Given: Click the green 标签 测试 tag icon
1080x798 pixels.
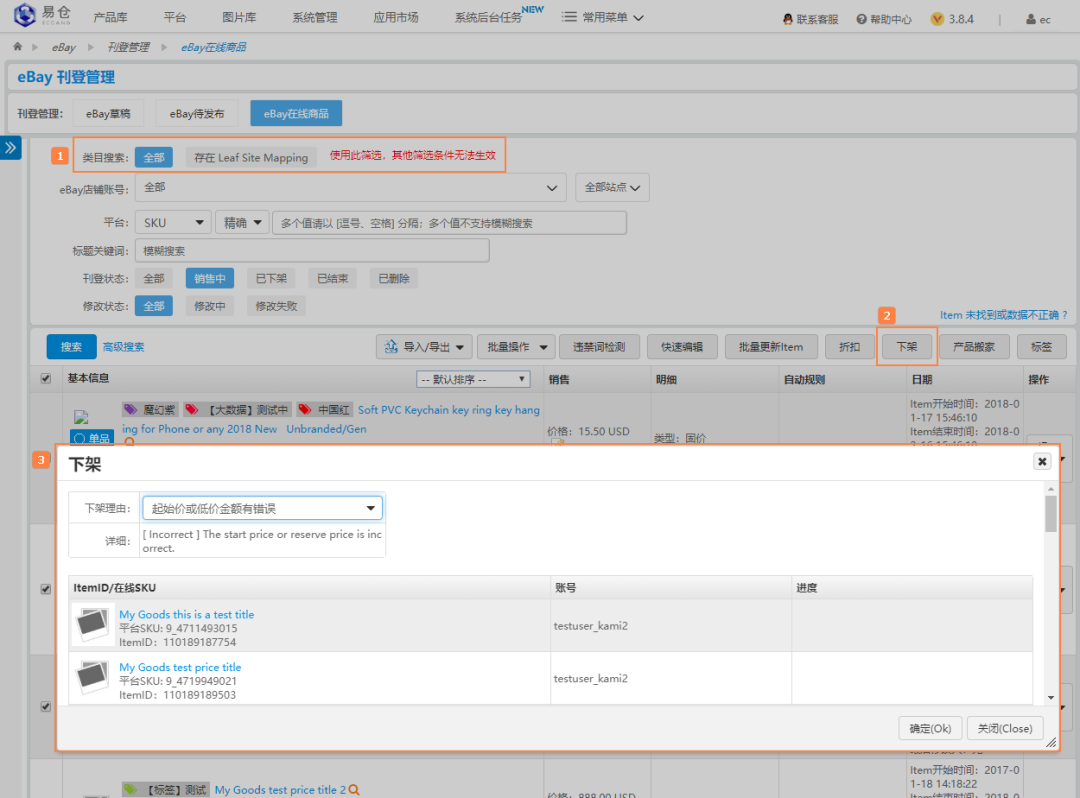Looking at the screenshot, I should 130,789.
